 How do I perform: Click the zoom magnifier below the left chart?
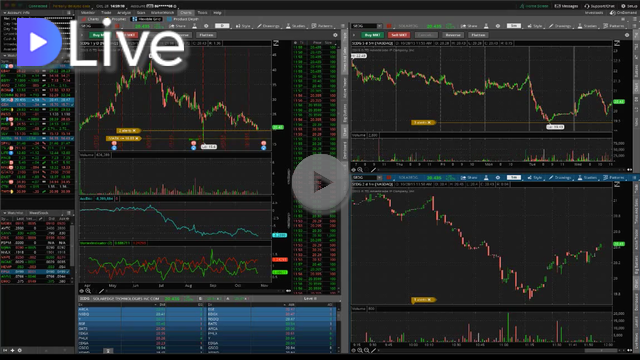88,291
